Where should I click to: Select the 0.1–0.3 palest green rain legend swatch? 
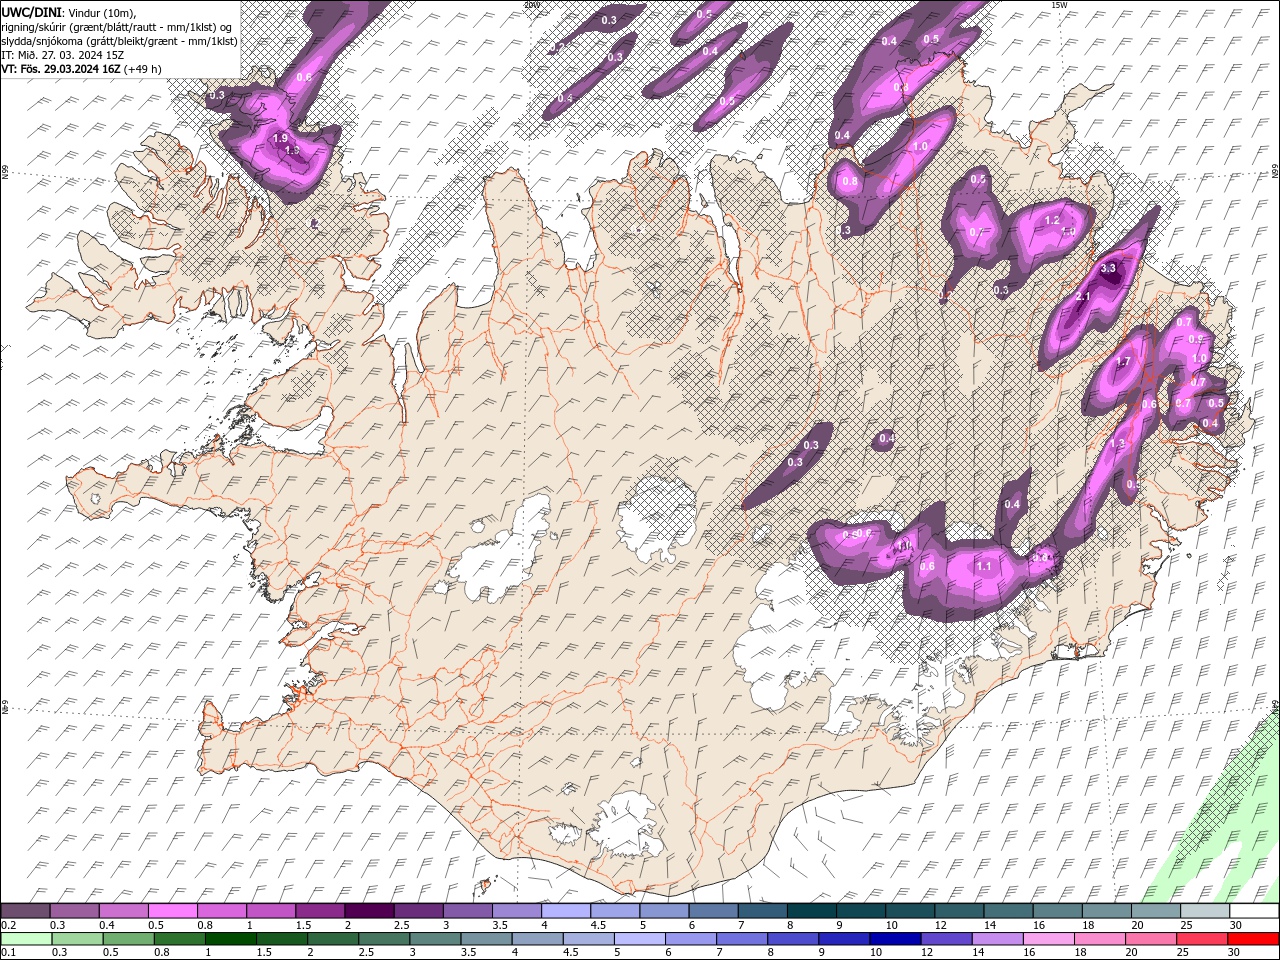25,939
